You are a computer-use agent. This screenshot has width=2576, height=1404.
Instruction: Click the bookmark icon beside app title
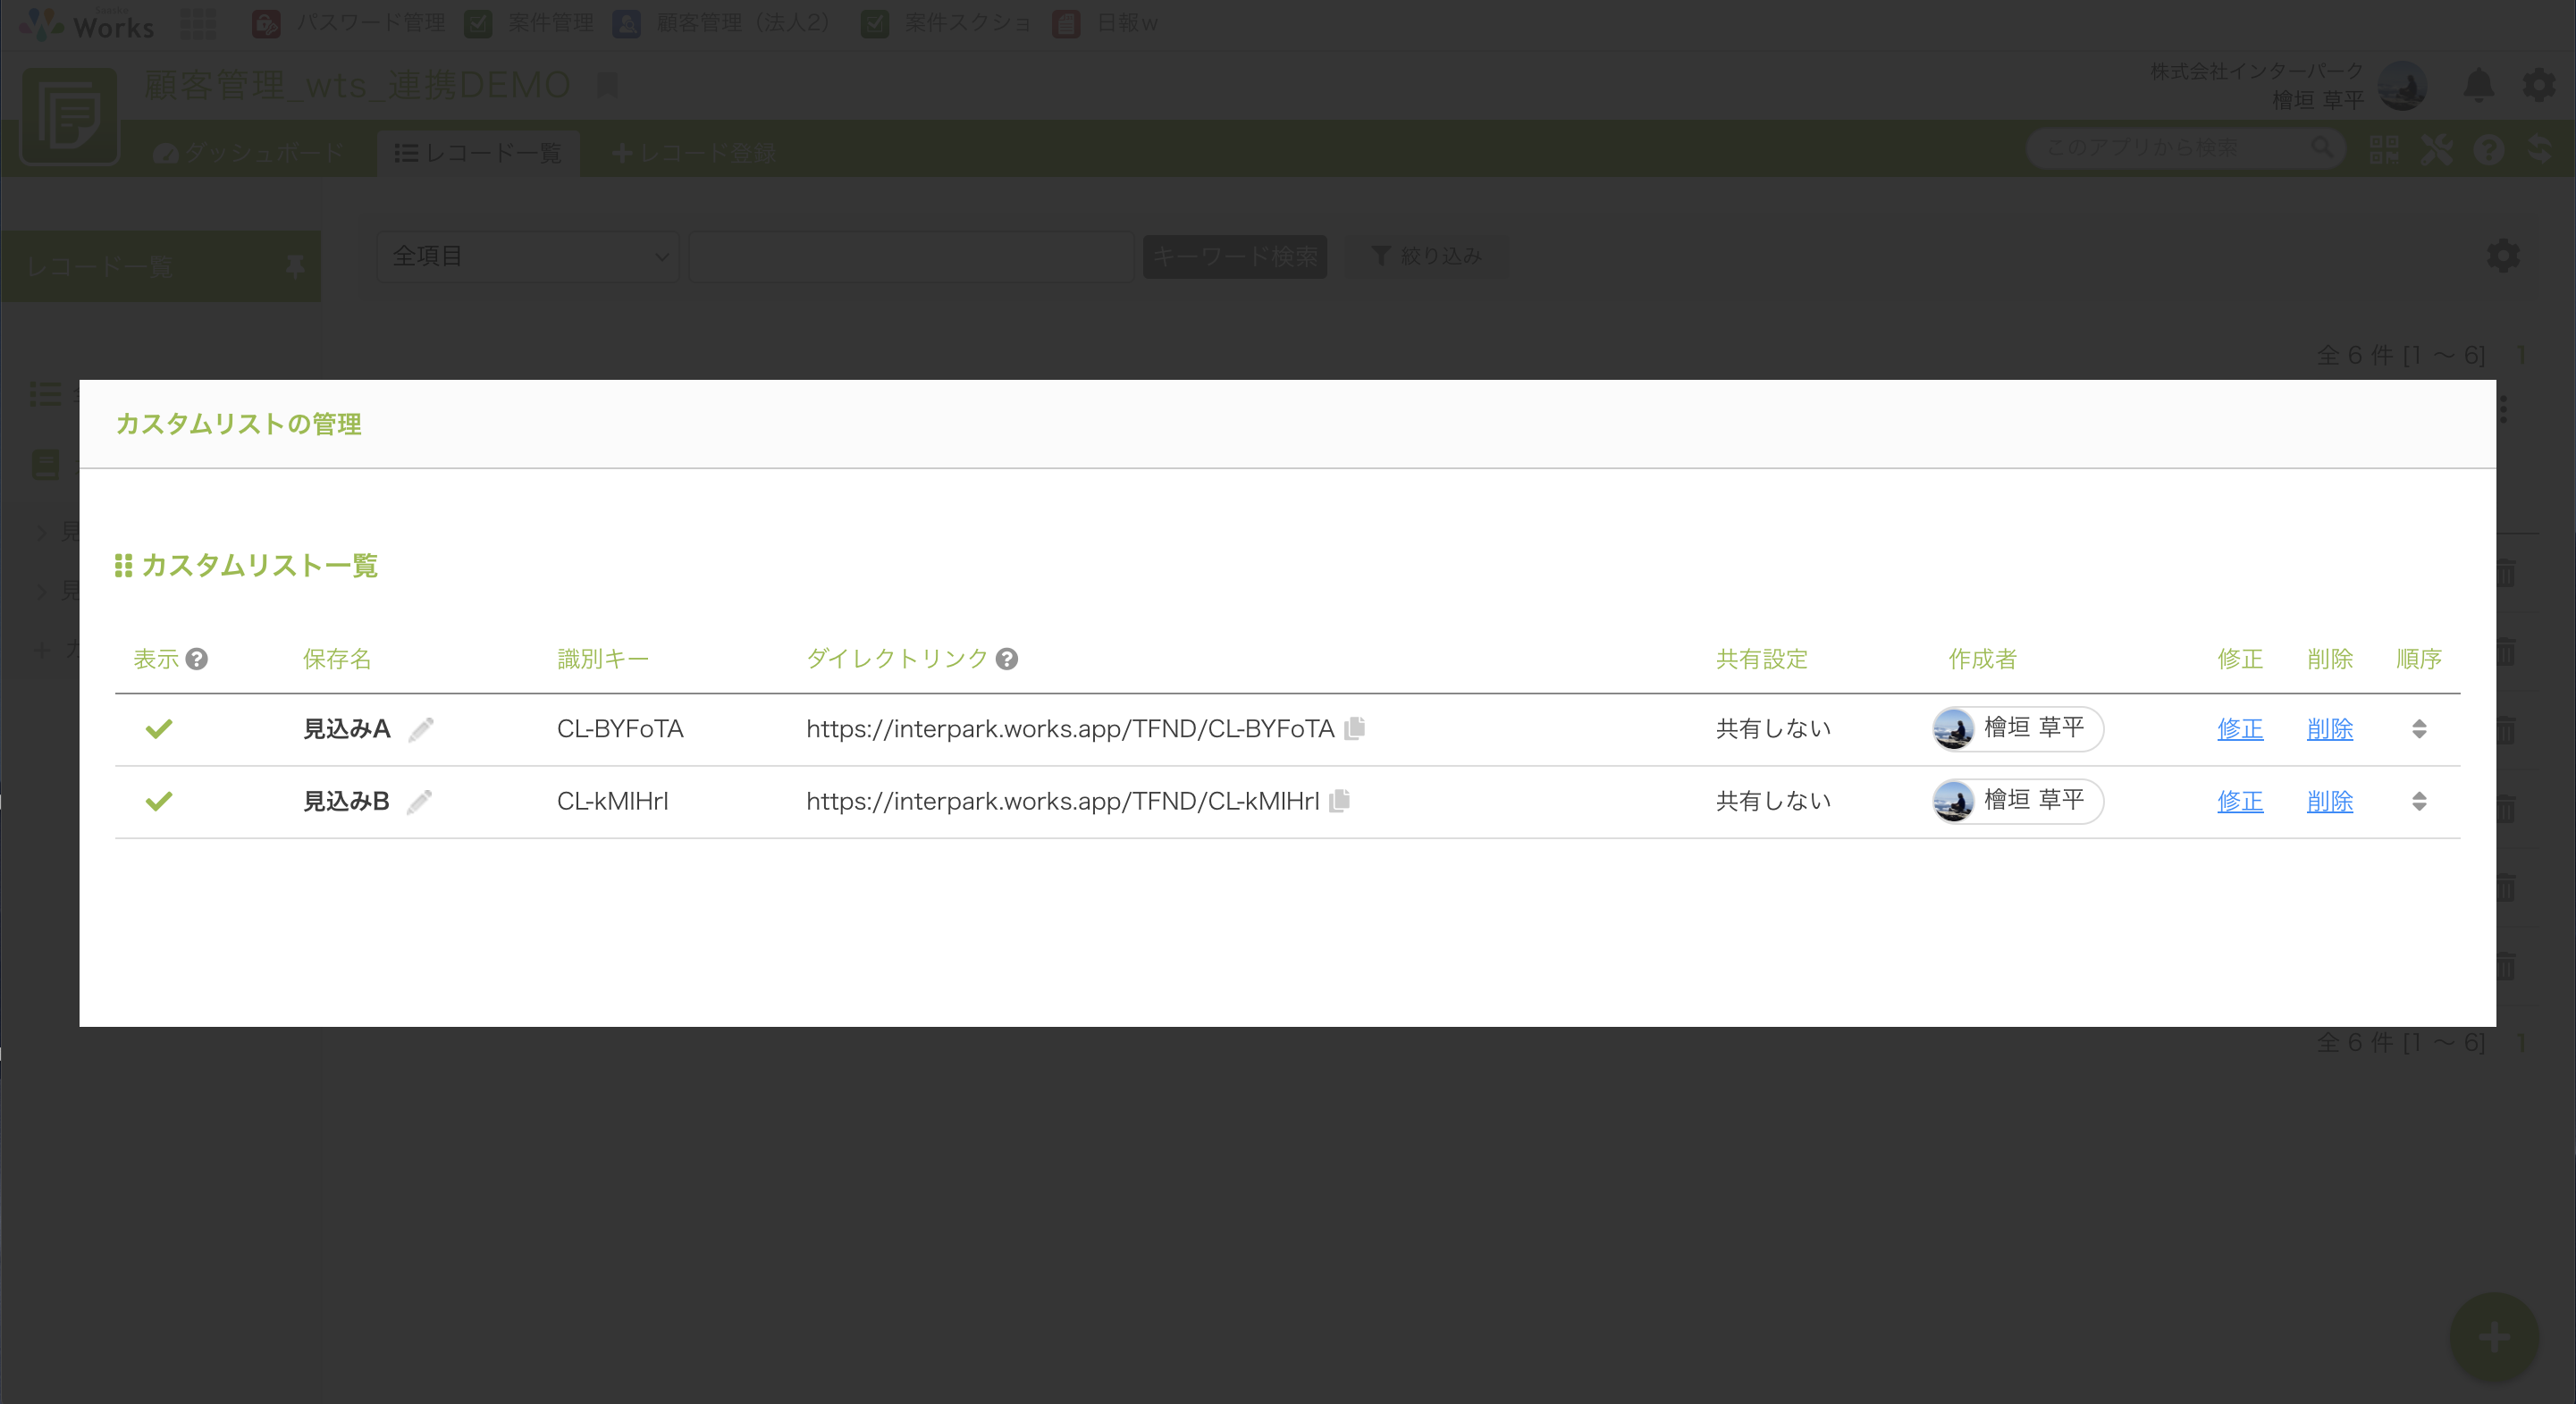point(607,86)
